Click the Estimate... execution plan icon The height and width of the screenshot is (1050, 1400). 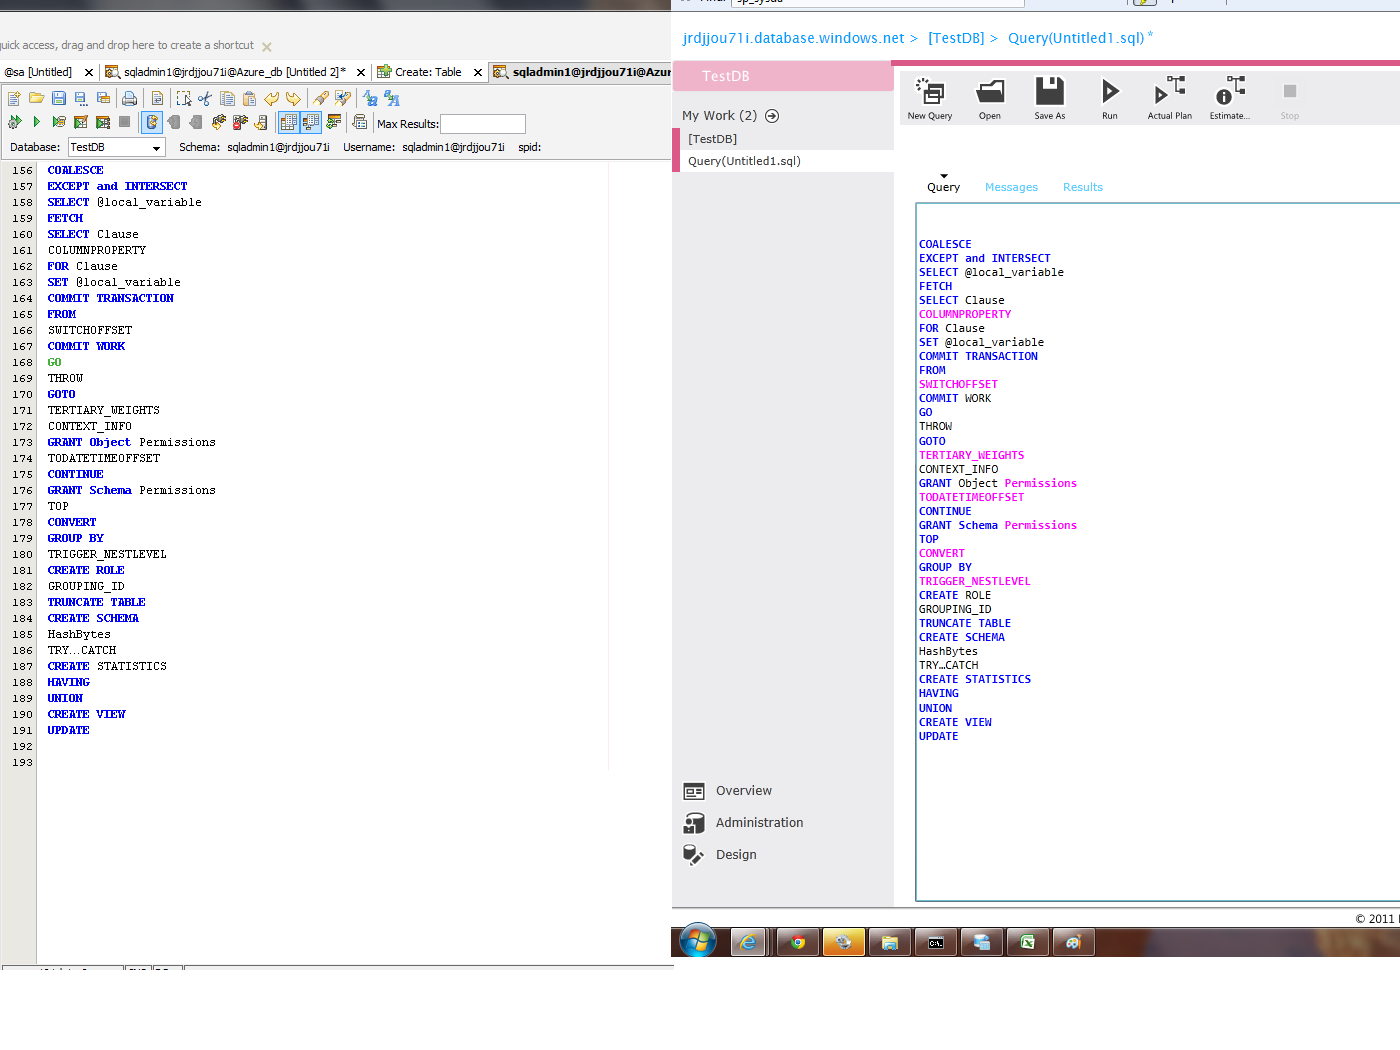point(1228,97)
